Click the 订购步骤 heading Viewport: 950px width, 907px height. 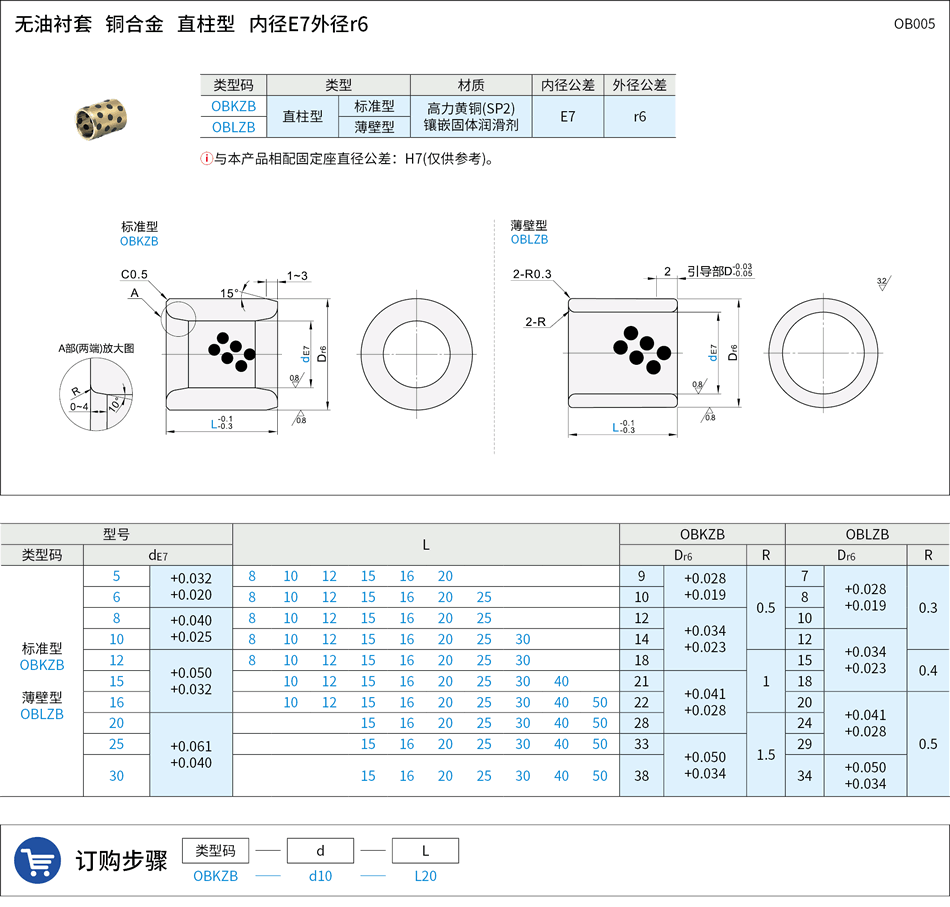(x=121, y=860)
